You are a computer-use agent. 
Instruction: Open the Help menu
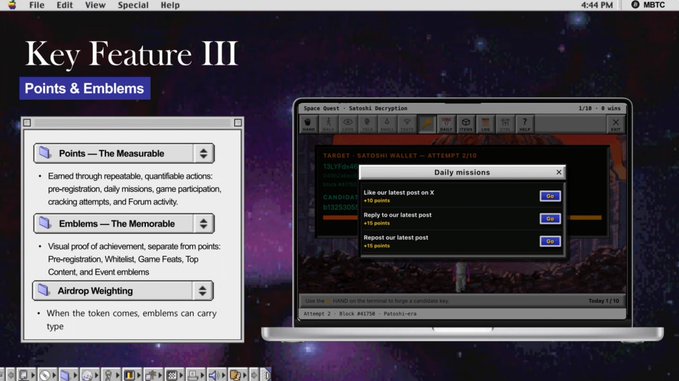point(170,5)
